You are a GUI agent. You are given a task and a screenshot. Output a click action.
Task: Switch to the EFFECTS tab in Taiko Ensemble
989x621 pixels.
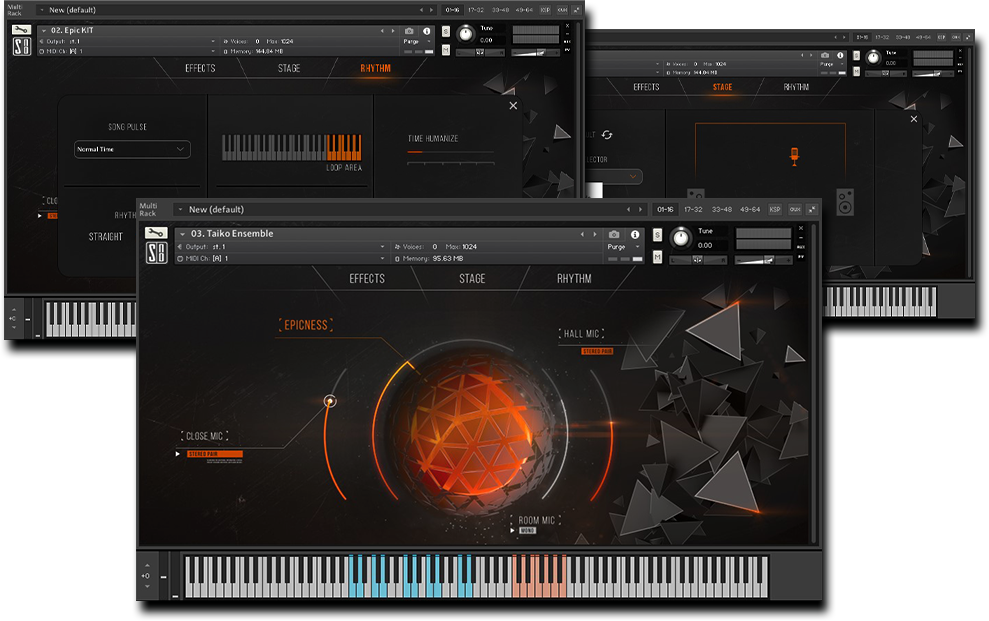366,278
